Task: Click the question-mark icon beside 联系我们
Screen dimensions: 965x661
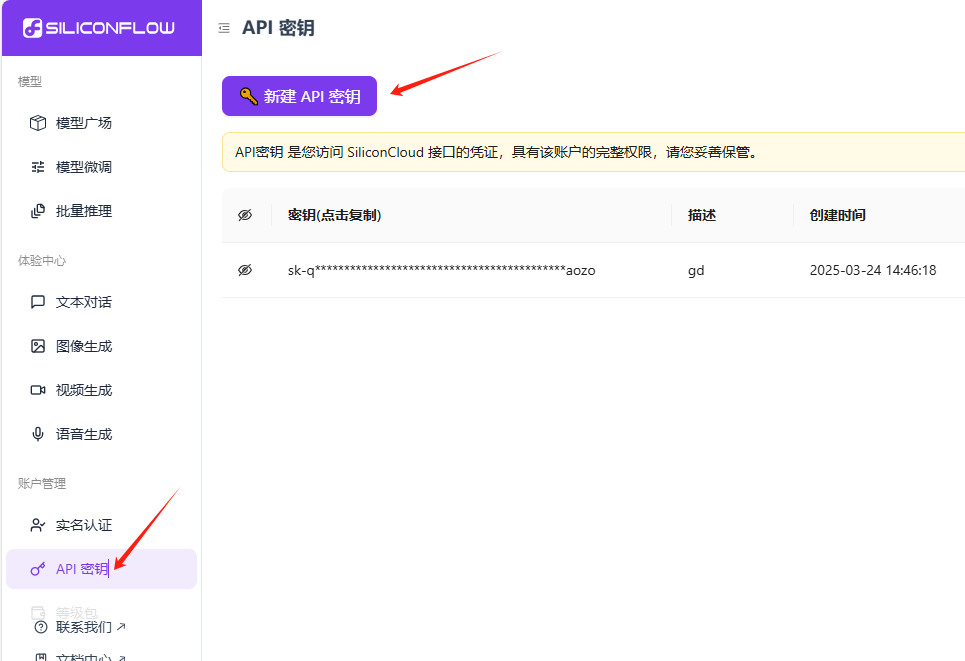Action: click(41, 627)
